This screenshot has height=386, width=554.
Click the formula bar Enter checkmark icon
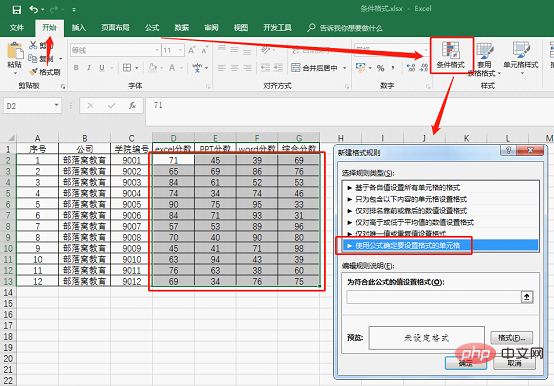112,105
